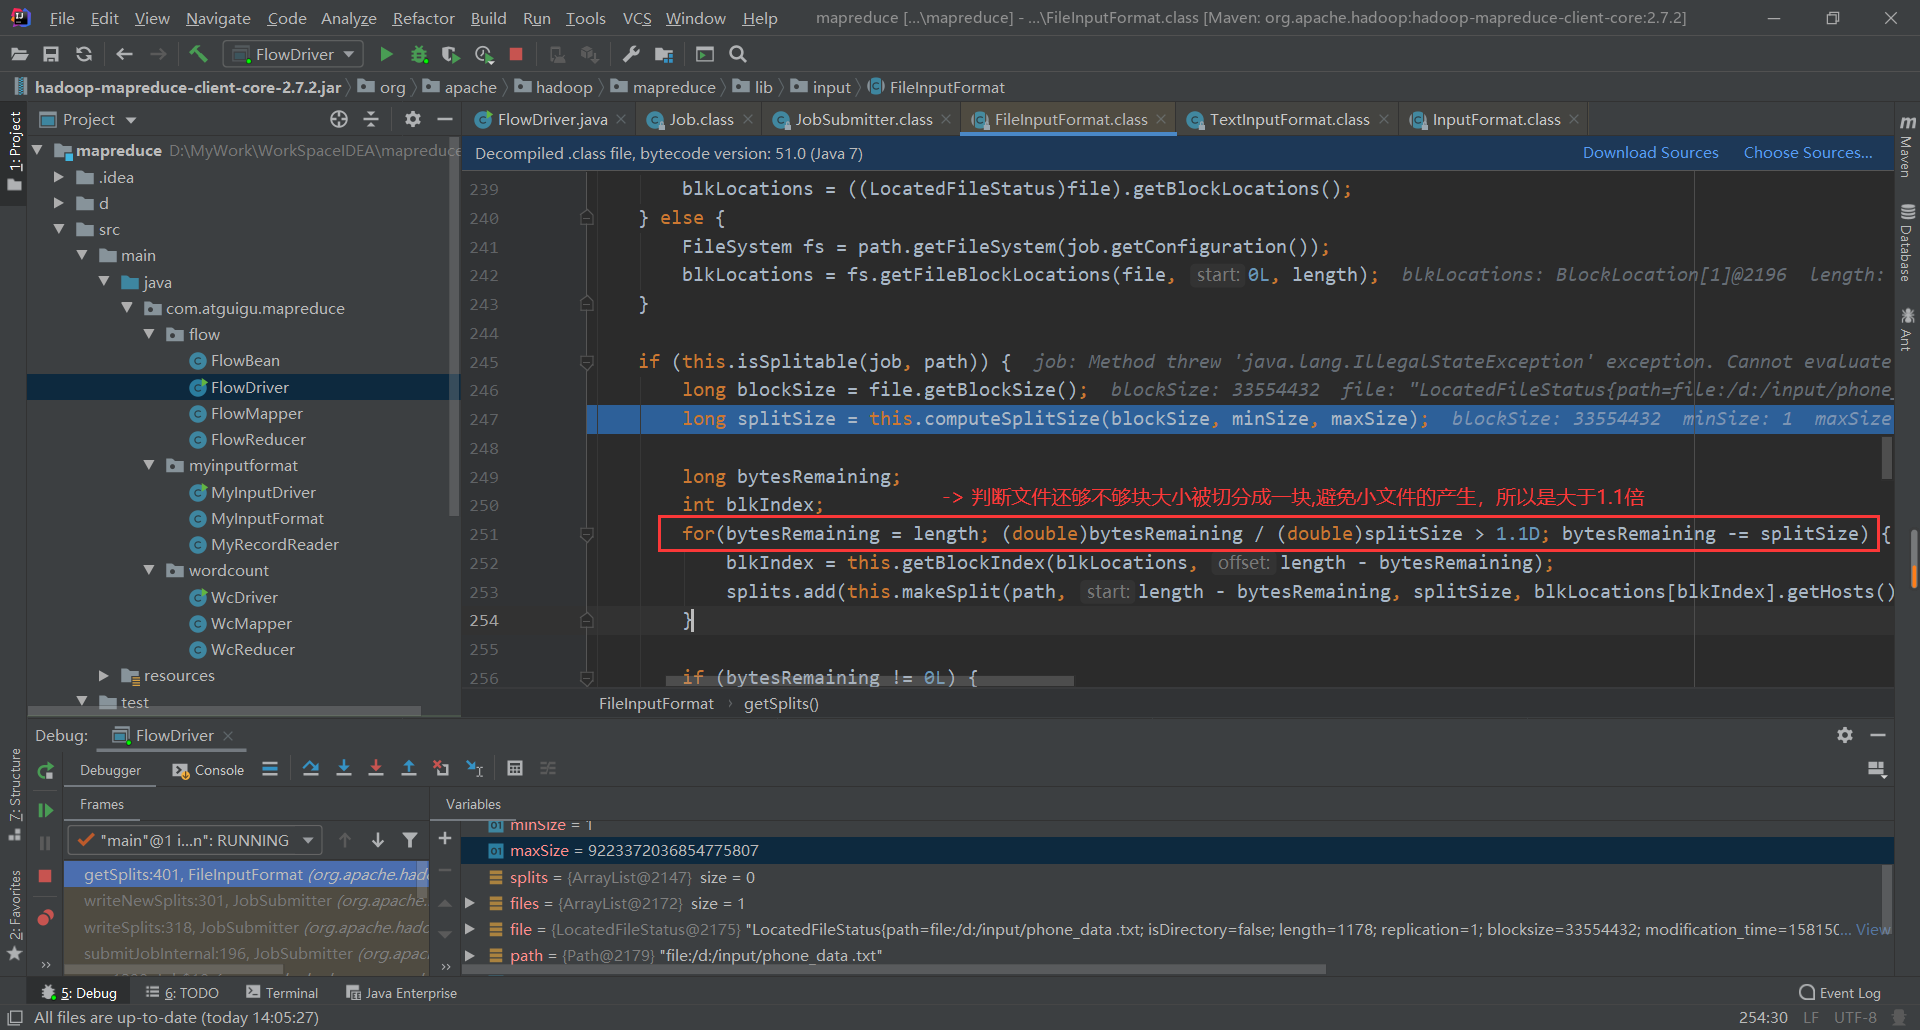The width and height of the screenshot is (1920, 1030).
Task: Open the 6: TODO tool window
Action: (182, 993)
